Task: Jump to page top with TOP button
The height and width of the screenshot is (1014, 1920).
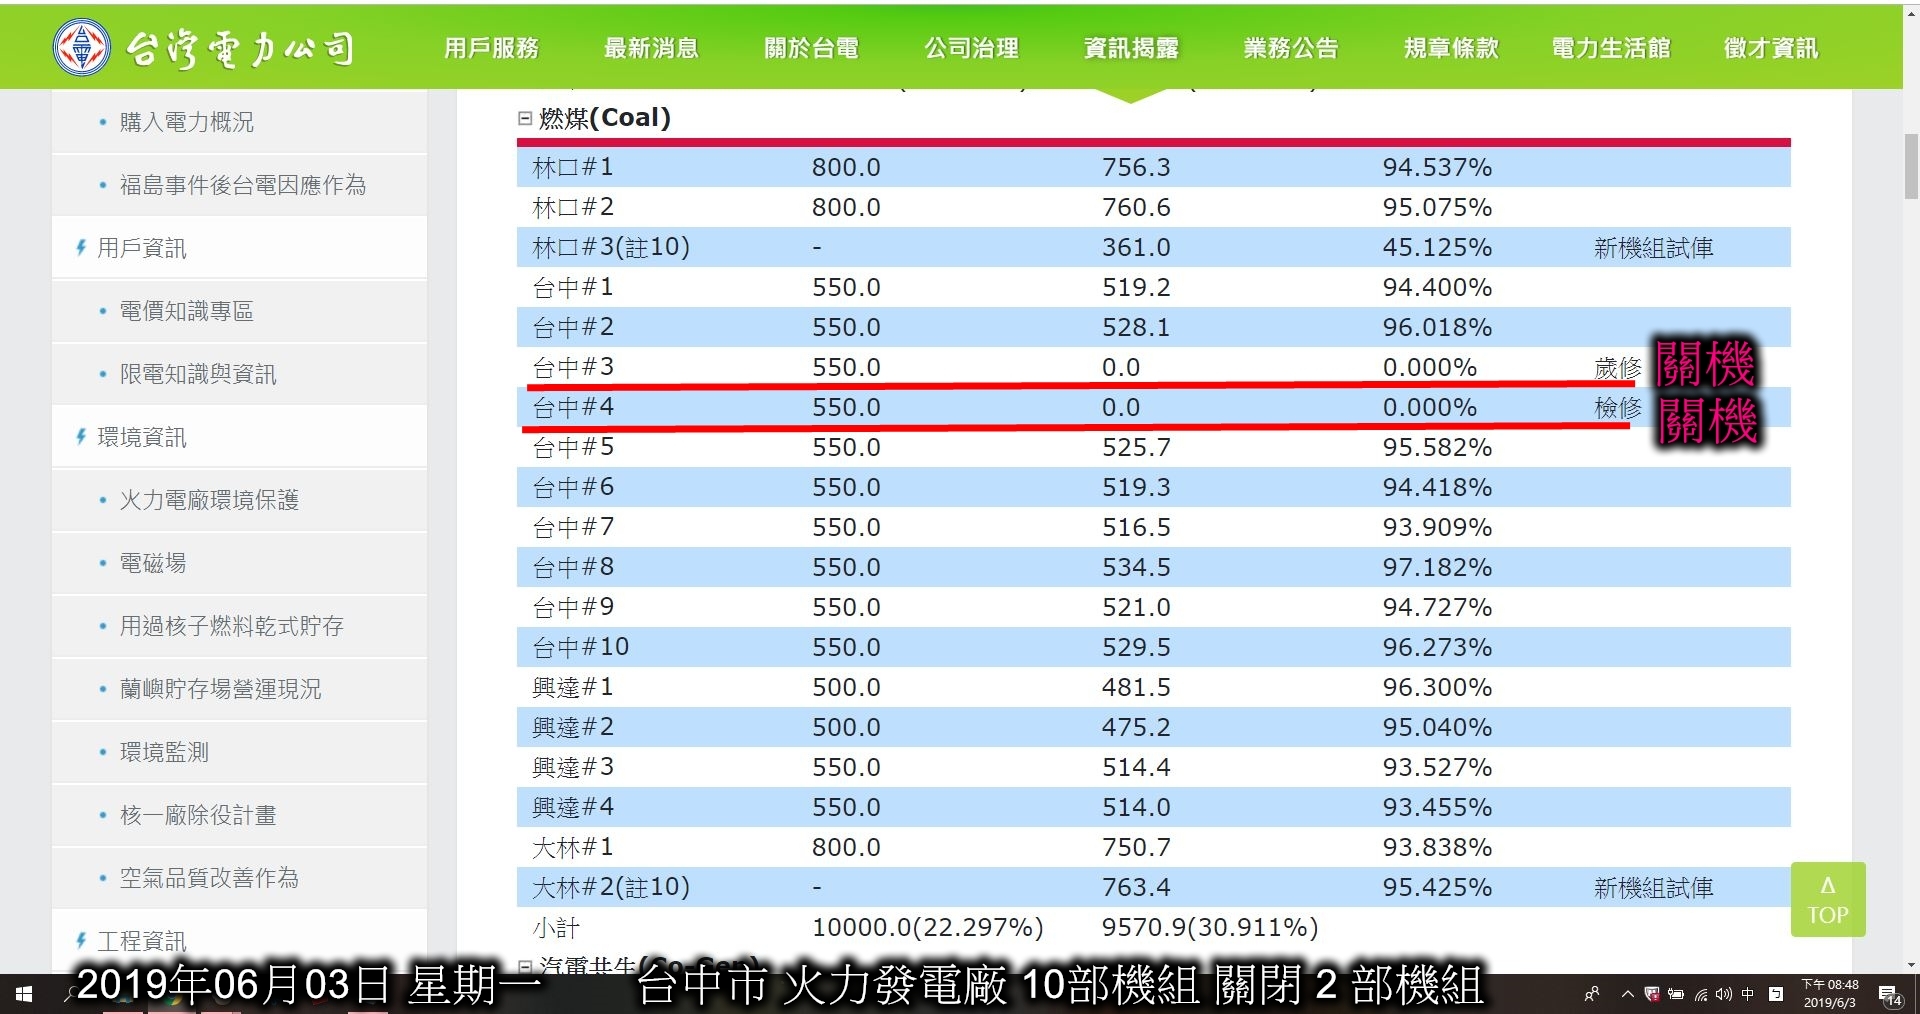Action: 1828,899
